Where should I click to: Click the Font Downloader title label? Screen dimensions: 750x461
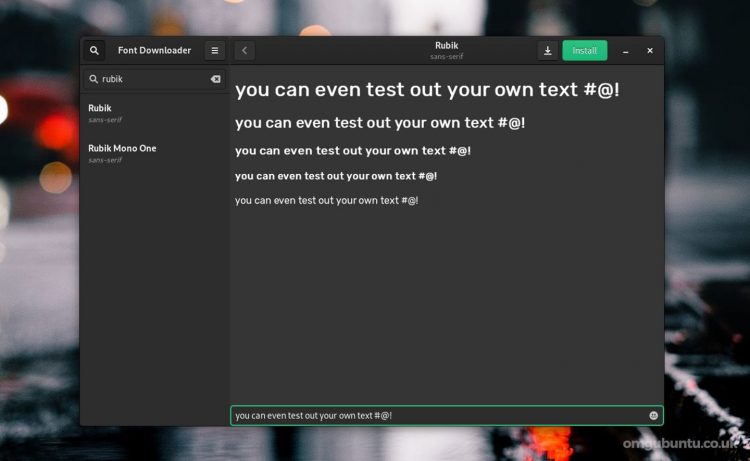point(154,50)
